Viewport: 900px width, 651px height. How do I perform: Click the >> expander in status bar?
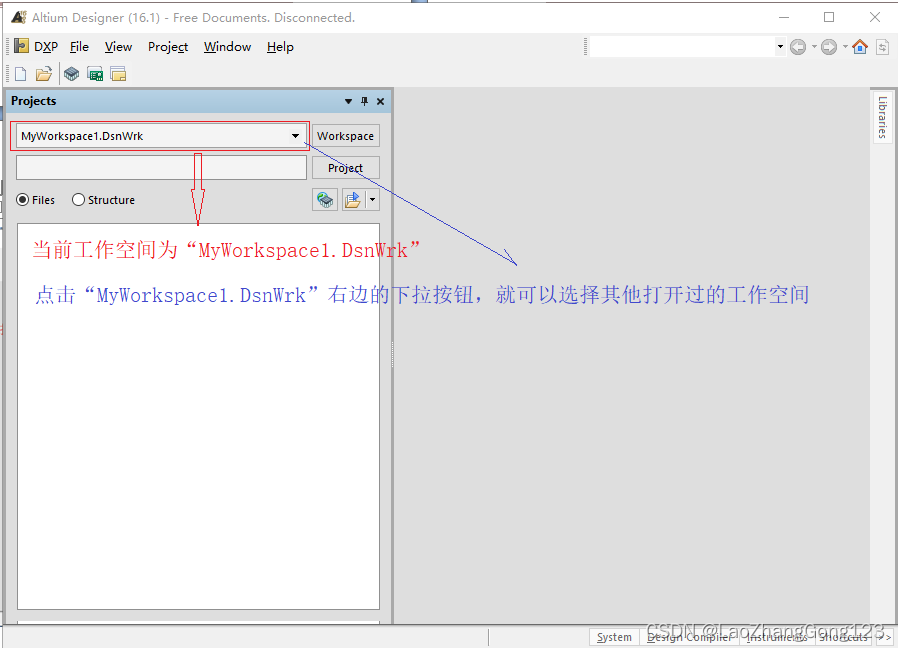[x=885, y=637]
